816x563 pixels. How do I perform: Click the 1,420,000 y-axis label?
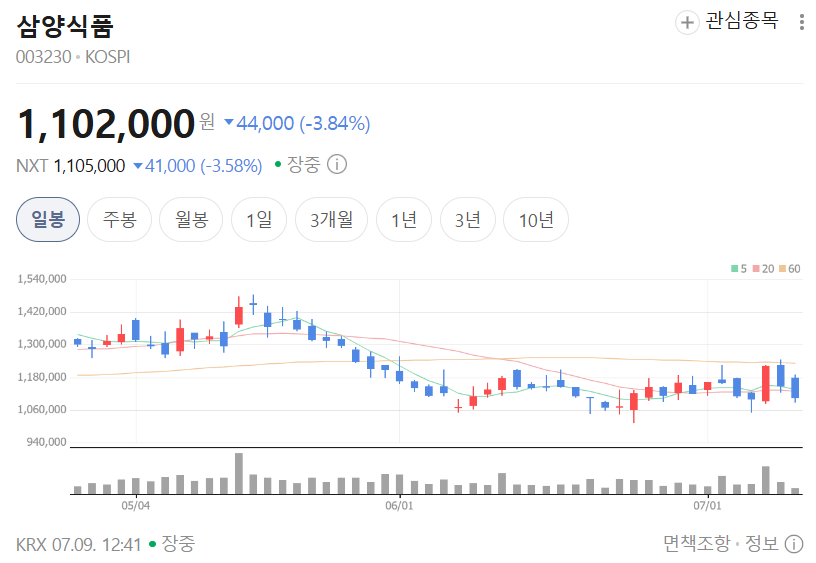click(42, 311)
